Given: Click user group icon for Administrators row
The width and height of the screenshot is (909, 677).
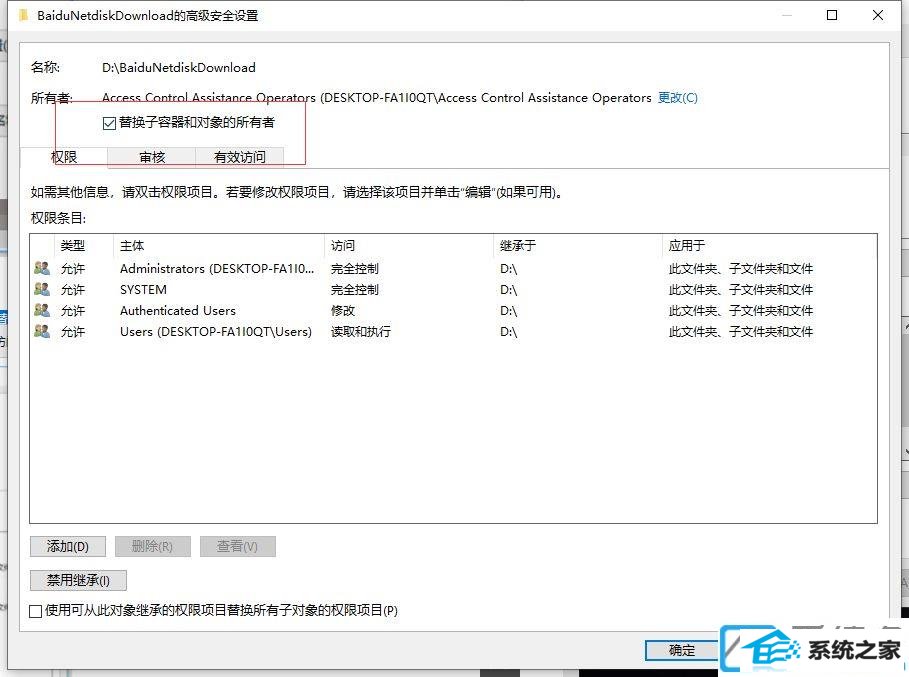Looking at the screenshot, I should pyautogui.click(x=42, y=268).
